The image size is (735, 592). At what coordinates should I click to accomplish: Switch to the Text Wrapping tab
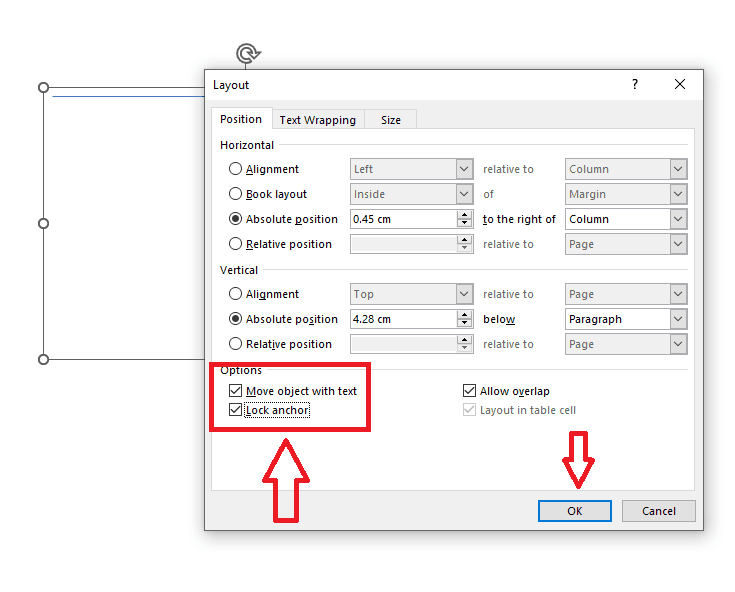317,120
